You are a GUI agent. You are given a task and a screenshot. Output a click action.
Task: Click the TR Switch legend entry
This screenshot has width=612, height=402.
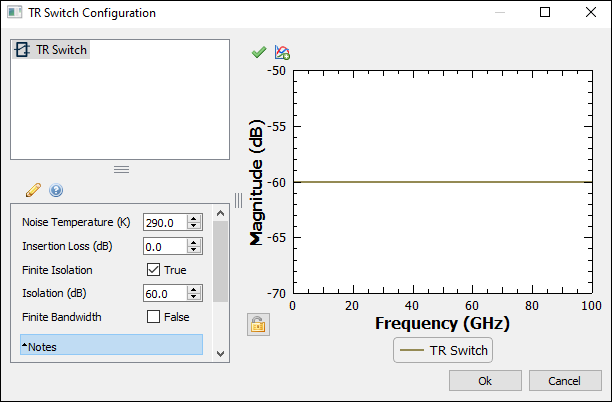point(443,350)
